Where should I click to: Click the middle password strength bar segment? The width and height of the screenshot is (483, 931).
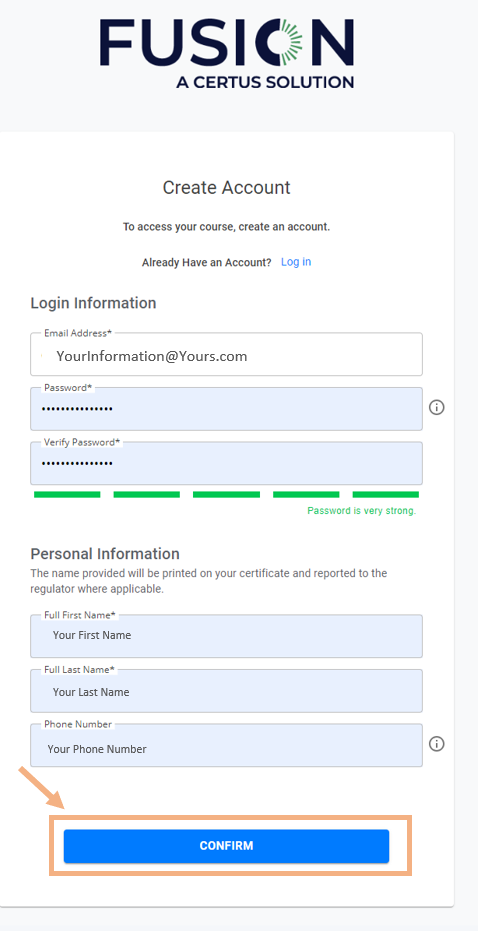click(226, 495)
